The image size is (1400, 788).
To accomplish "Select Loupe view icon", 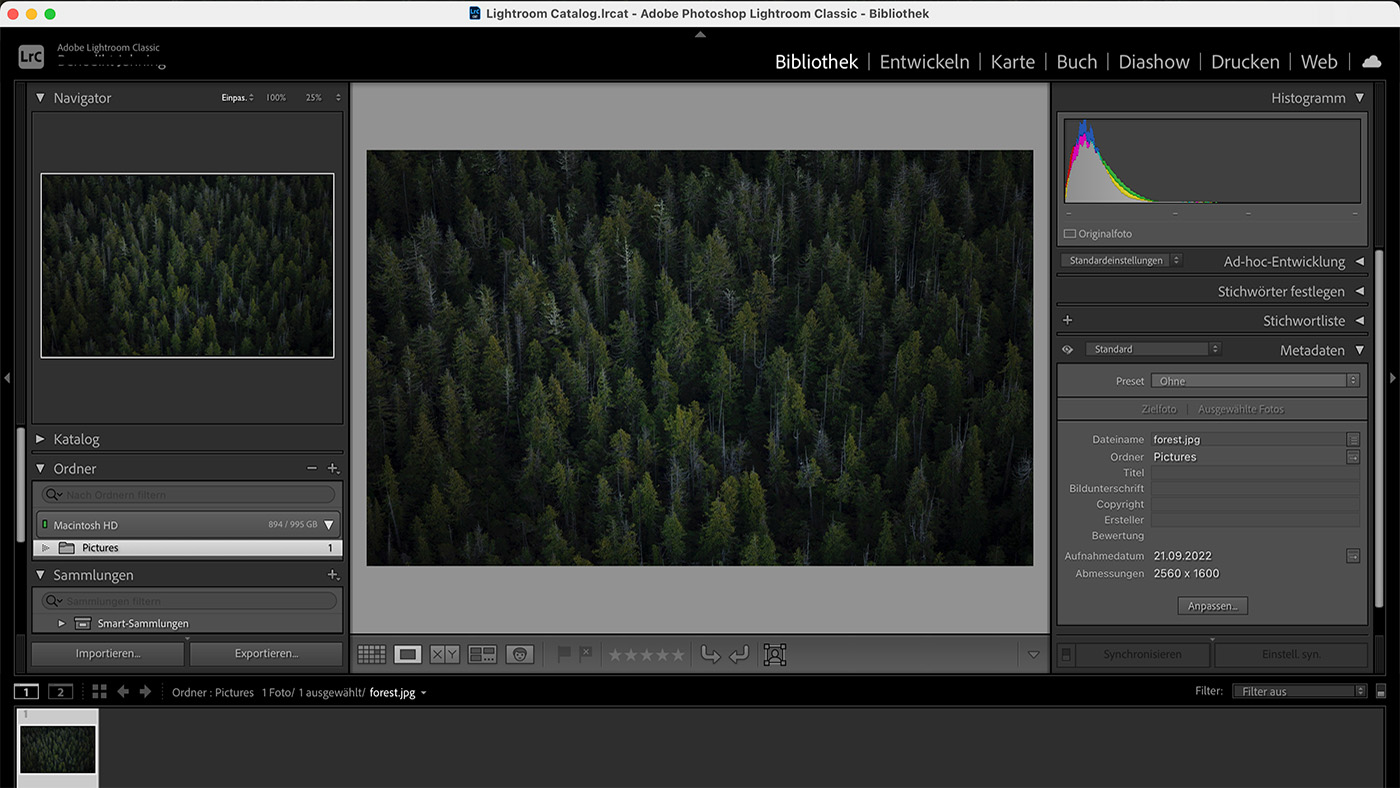I will click(x=408, y=655).
